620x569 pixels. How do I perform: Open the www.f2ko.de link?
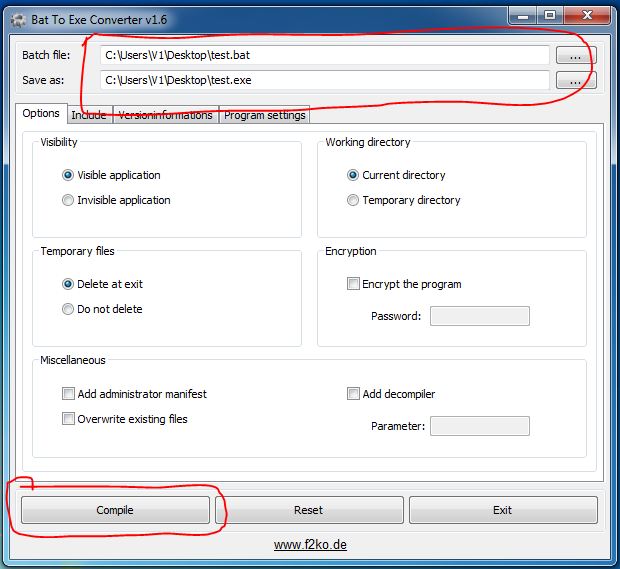tap(310, 545)
